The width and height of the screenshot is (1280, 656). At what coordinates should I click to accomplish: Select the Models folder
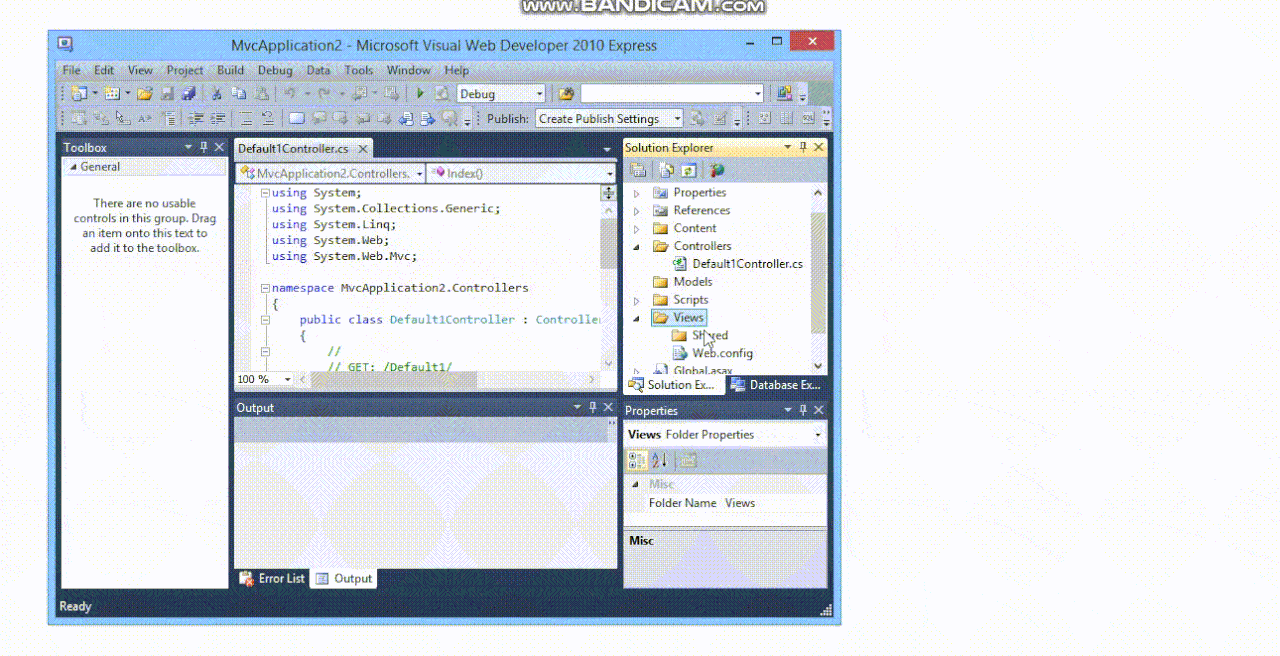tap(693, 282)
